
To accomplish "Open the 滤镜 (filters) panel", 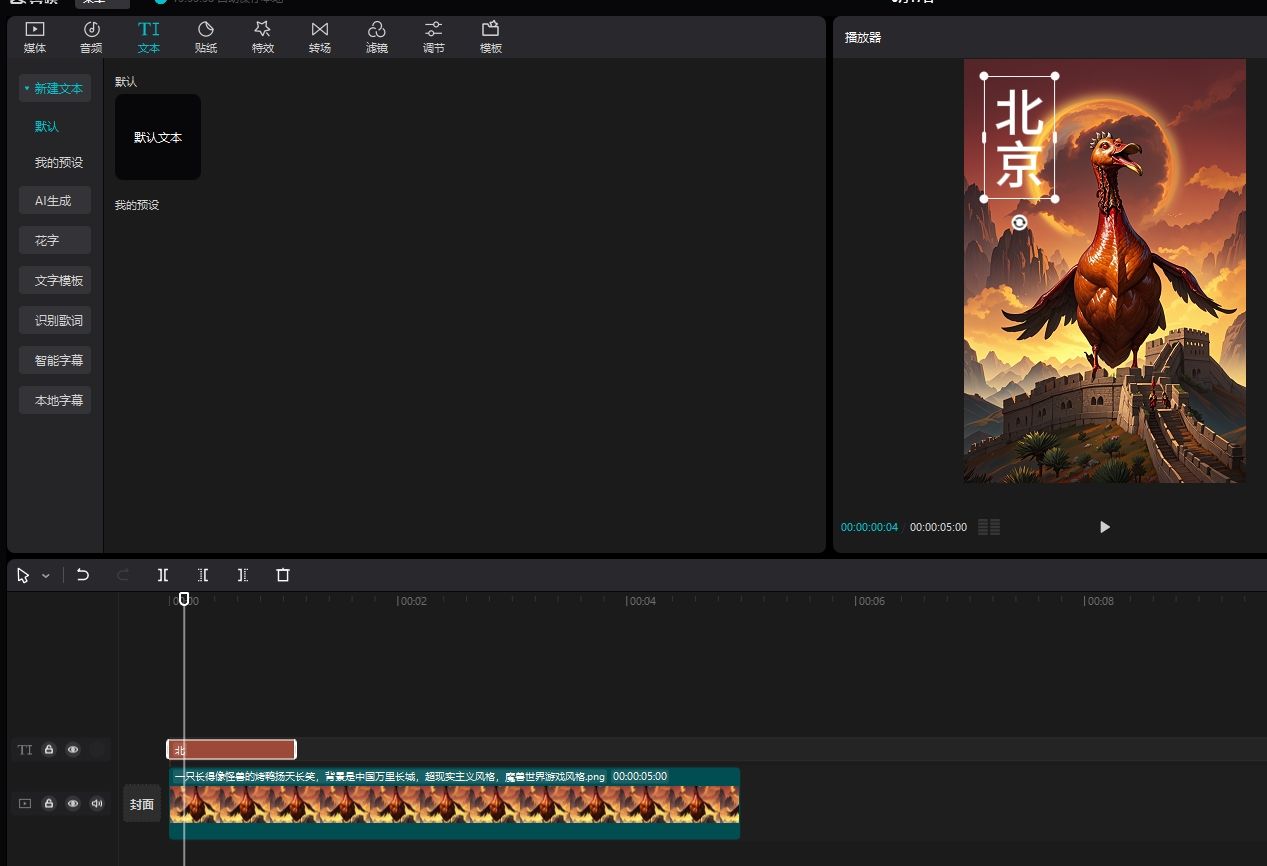I will click(377, 37).
